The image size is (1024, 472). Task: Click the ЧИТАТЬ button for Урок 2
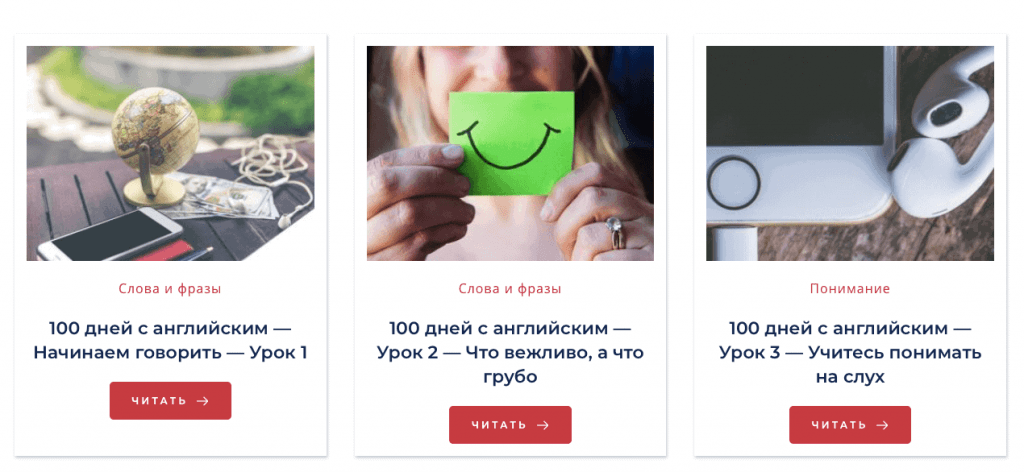point(510,425)
